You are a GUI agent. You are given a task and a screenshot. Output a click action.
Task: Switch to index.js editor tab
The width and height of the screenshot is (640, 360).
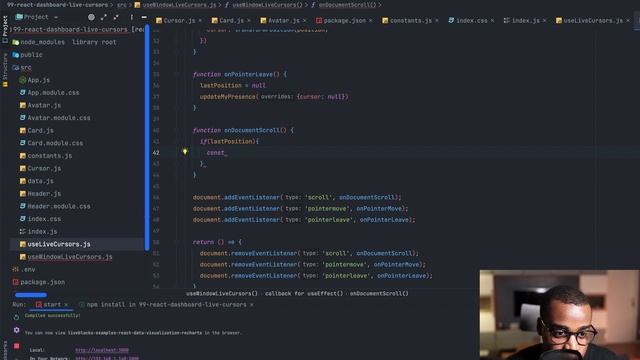click(525, 20)
